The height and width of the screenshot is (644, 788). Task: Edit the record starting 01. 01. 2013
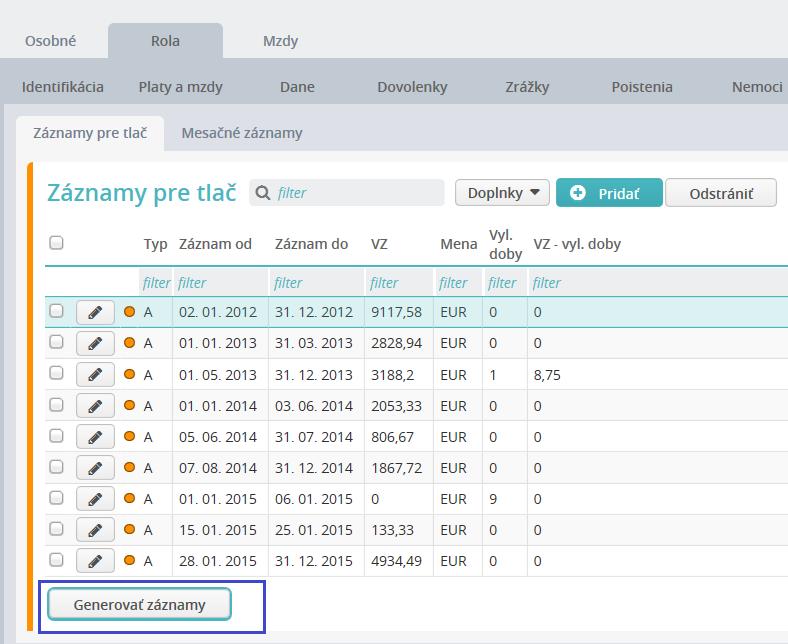(x=95, y=344)
